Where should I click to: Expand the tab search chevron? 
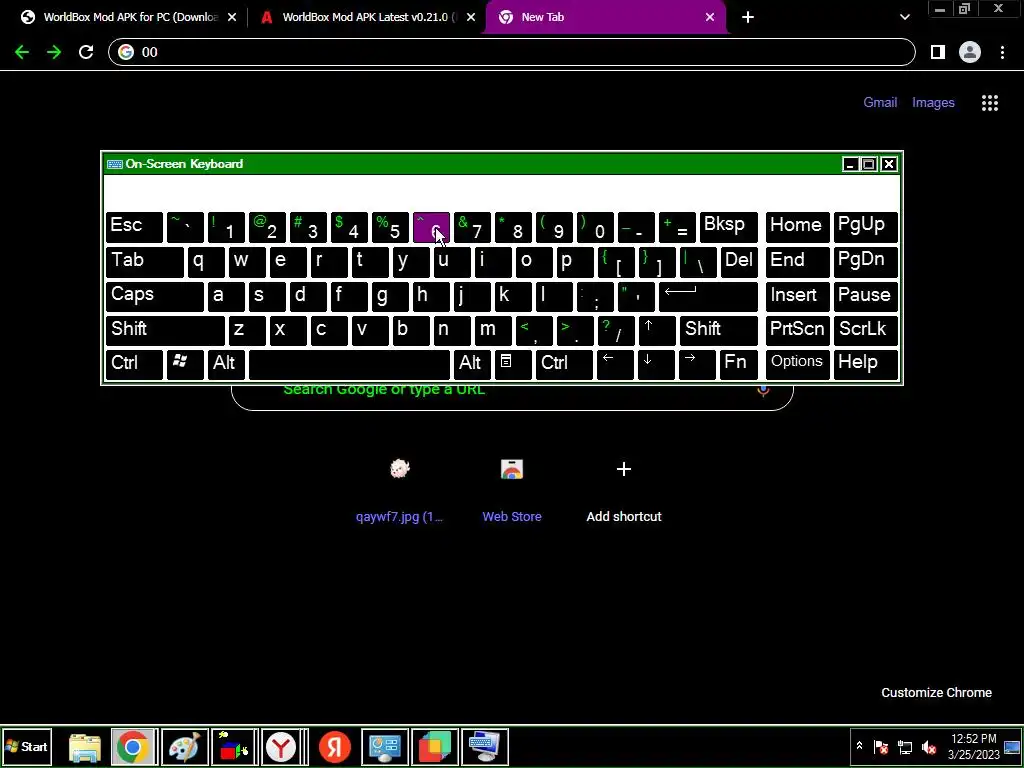pos(904,17)
